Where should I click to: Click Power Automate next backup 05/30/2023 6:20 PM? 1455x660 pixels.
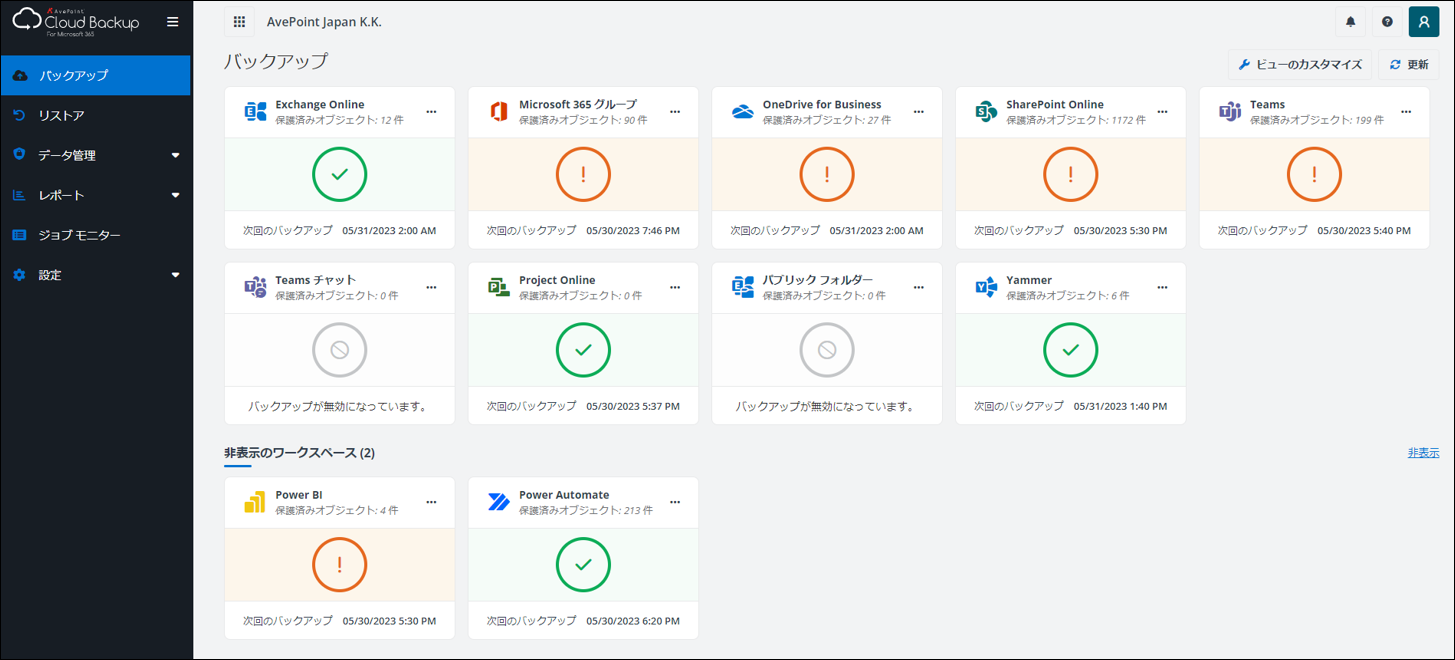point(633,621)
